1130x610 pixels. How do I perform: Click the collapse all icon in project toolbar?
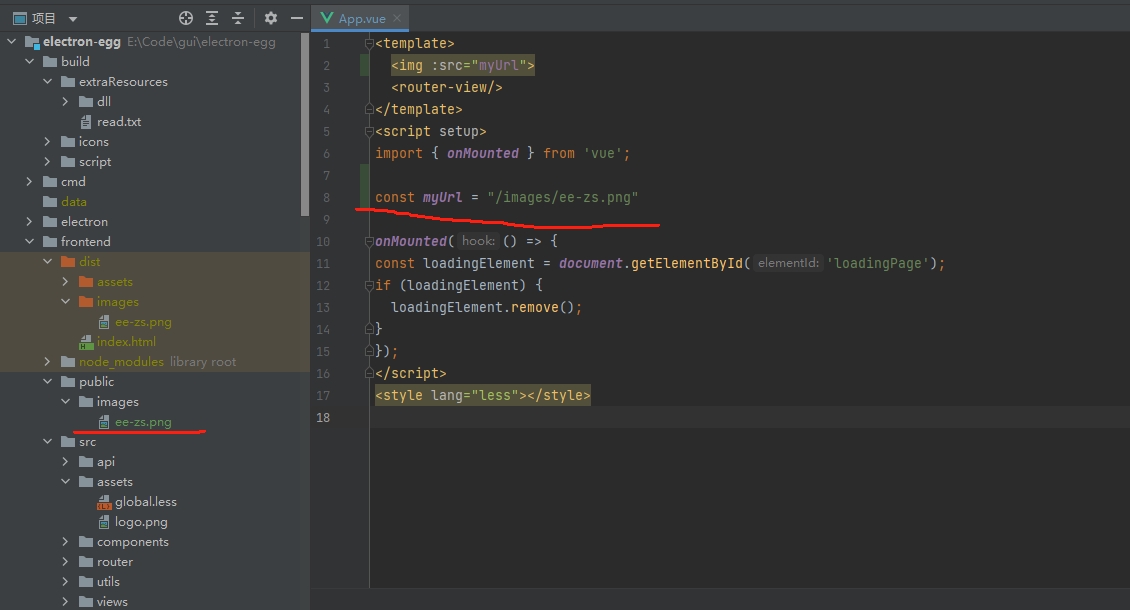(238, 18)
